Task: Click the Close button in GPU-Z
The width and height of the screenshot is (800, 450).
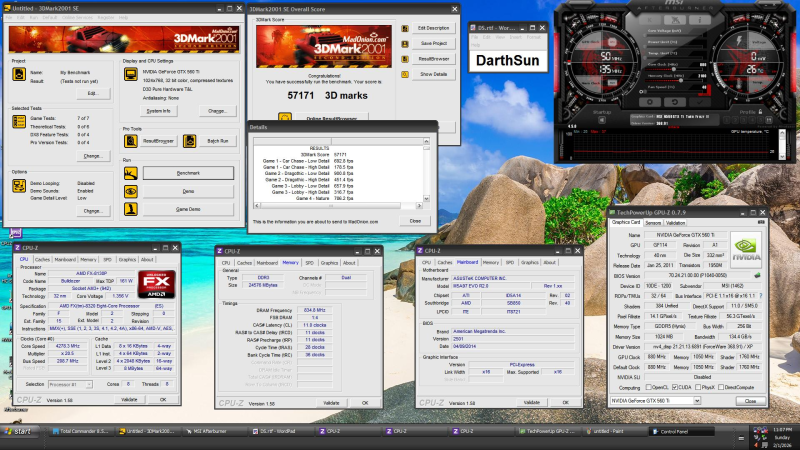Action: (x=750, y=401)
